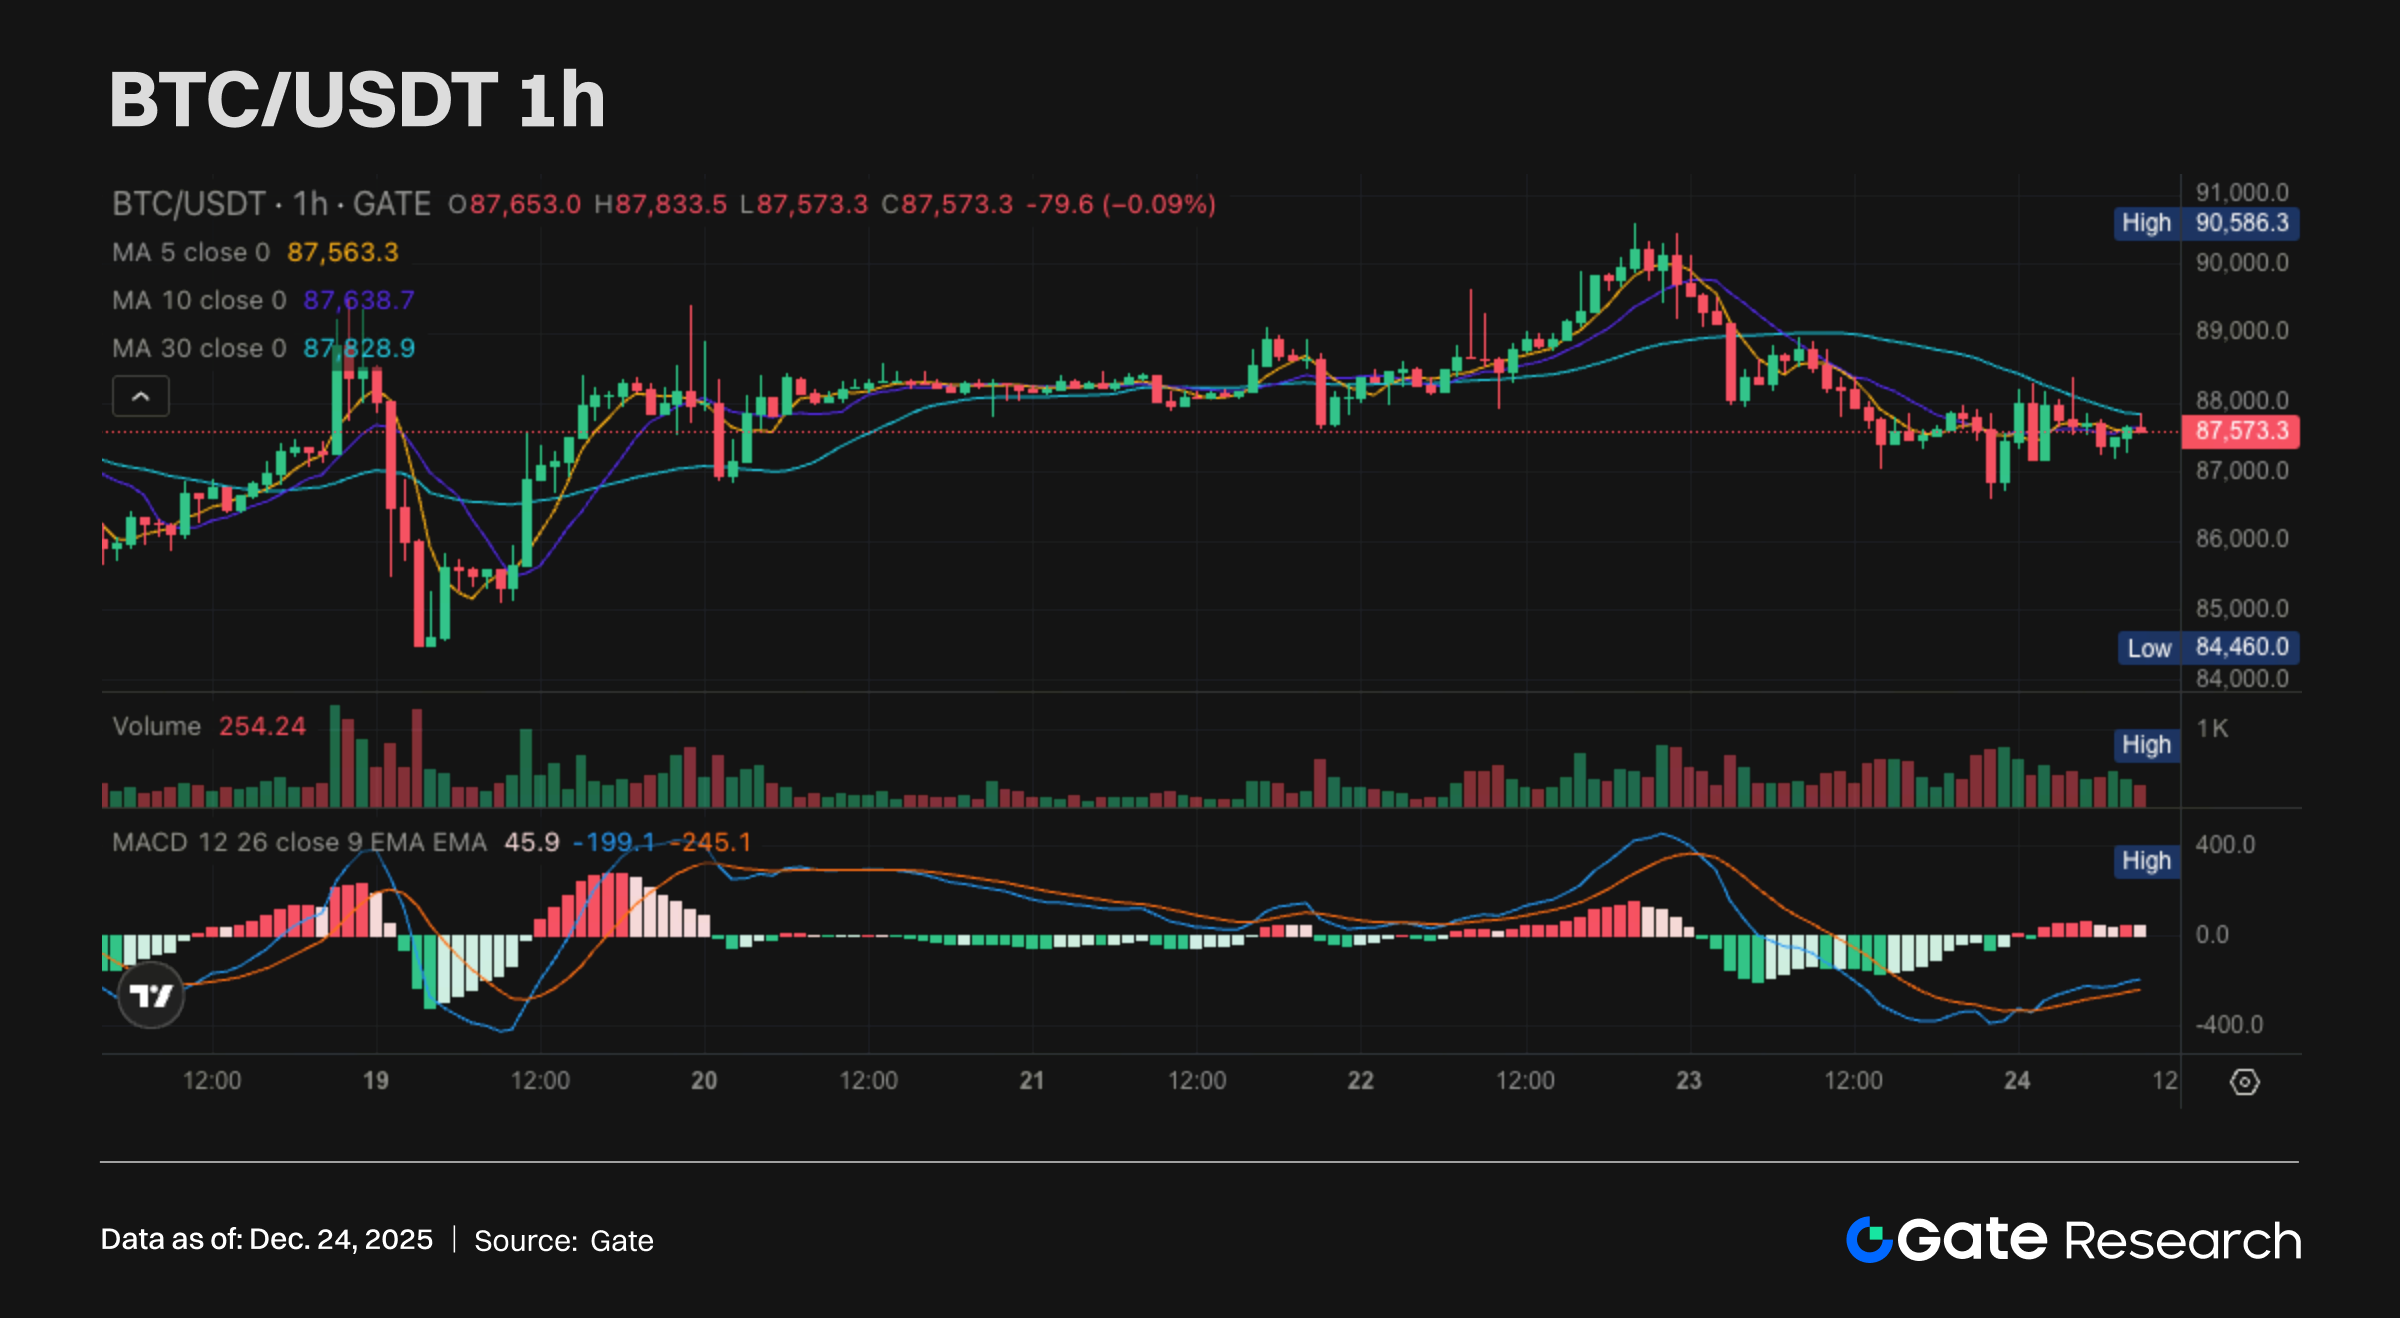Select the MA 10 close indicator label
This screenshot has width=2400, height=1318.
tap(199, 300)
